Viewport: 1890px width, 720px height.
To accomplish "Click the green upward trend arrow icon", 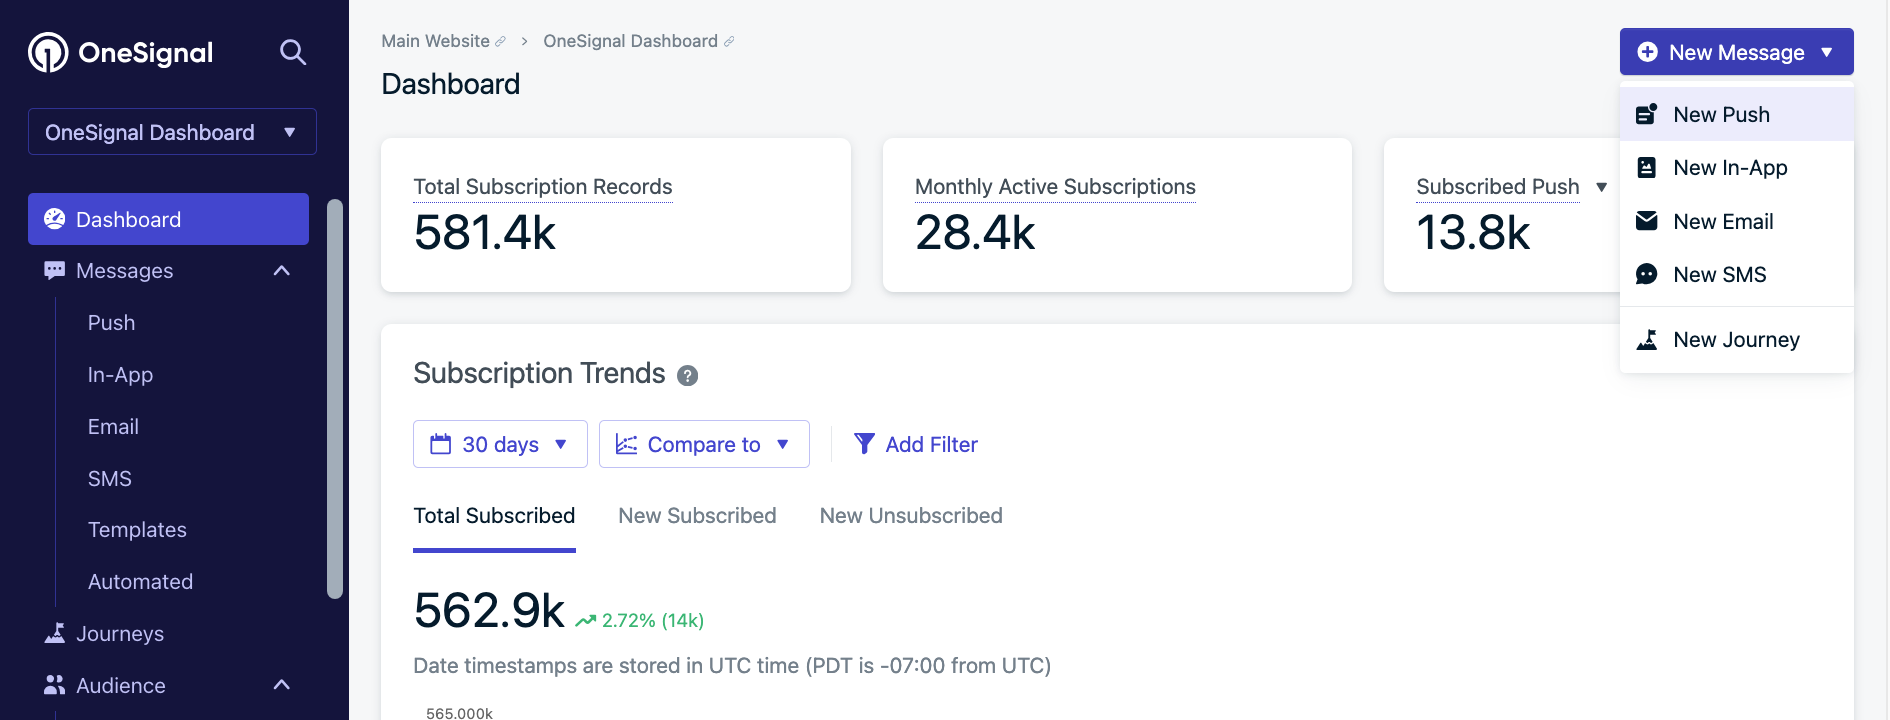I will (586, 621).
